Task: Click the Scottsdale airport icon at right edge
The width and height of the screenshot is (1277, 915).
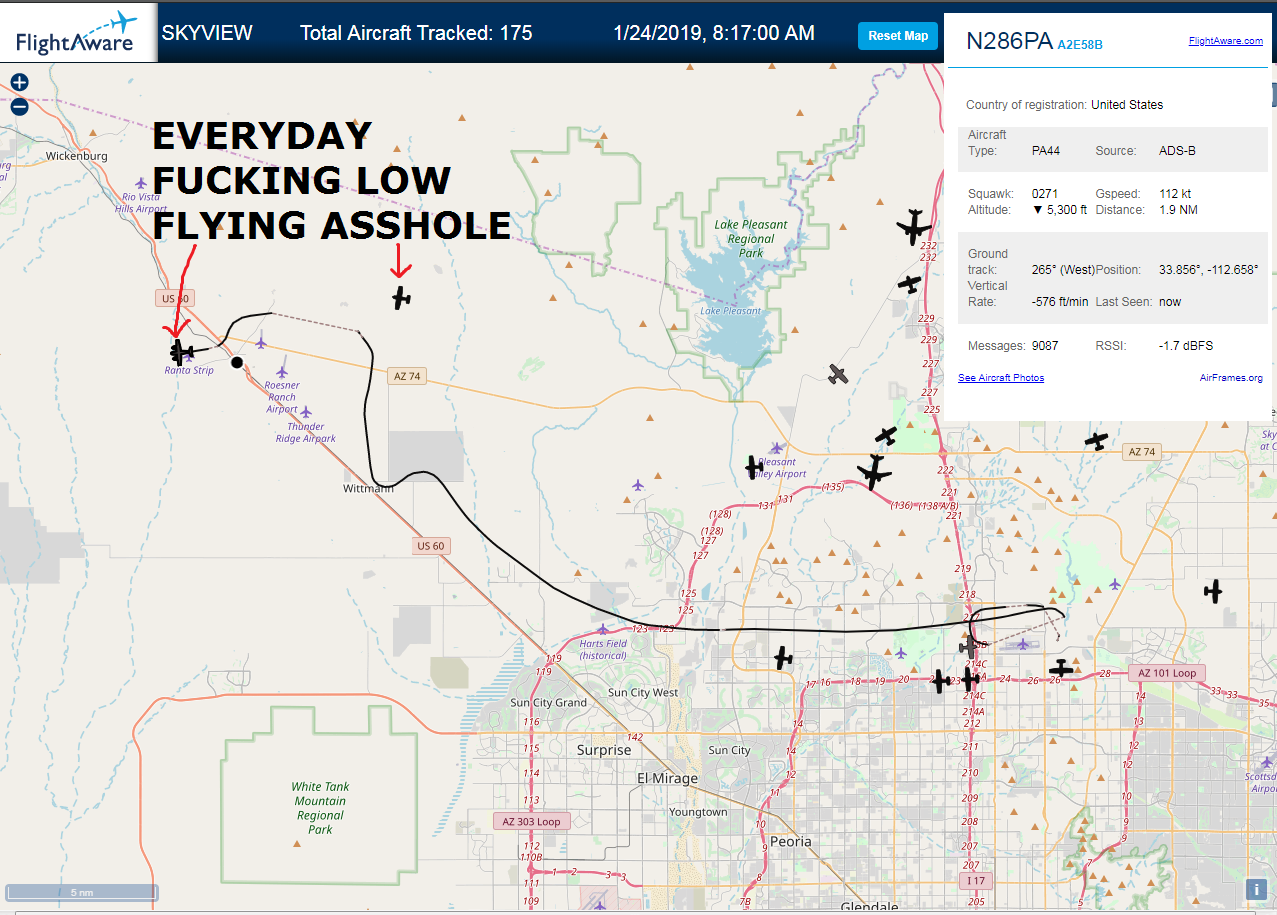Action: [x=1267, y=762]
